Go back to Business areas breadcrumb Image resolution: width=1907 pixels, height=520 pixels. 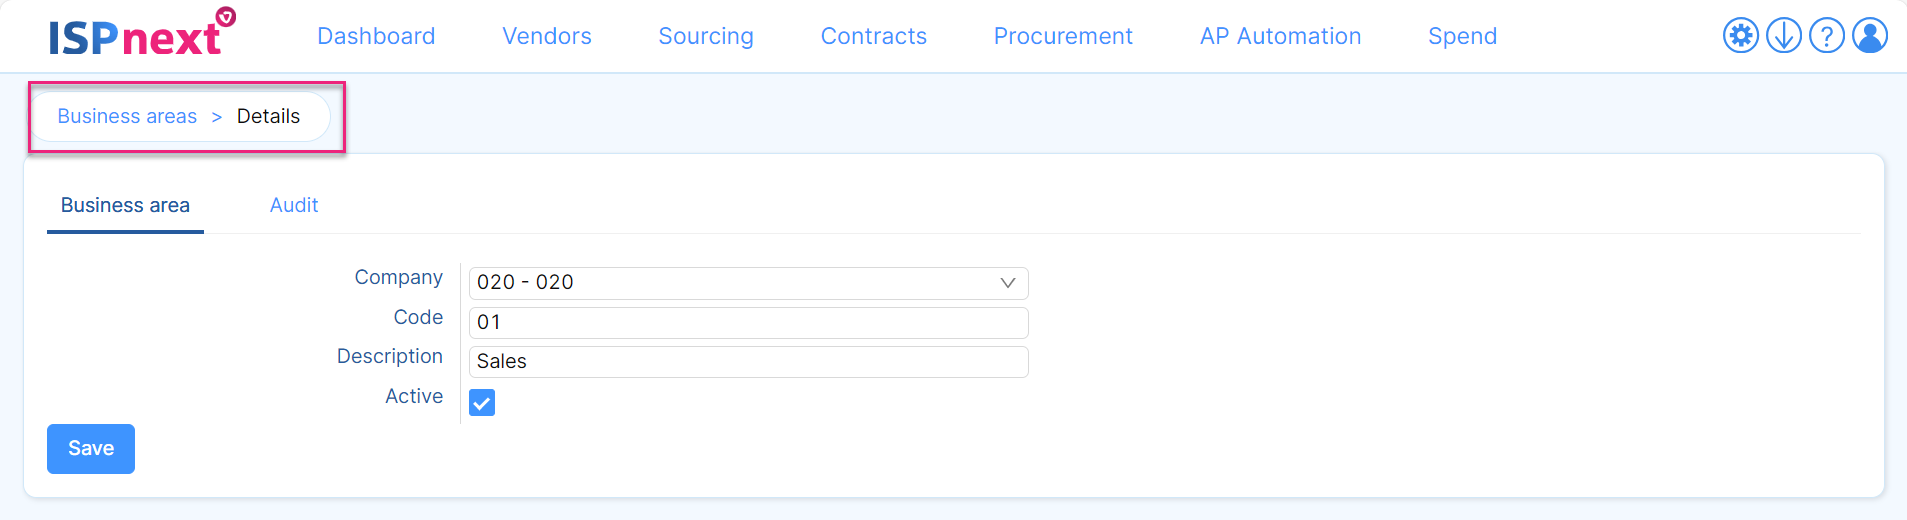127,116
